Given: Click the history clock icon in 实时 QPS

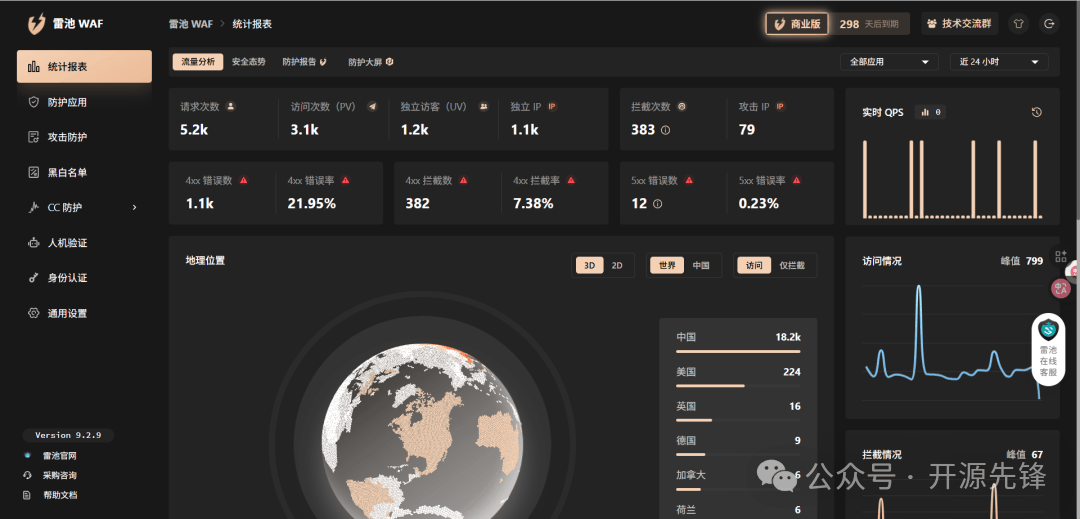Looking at the screenshot, I should click(1037, 112).
